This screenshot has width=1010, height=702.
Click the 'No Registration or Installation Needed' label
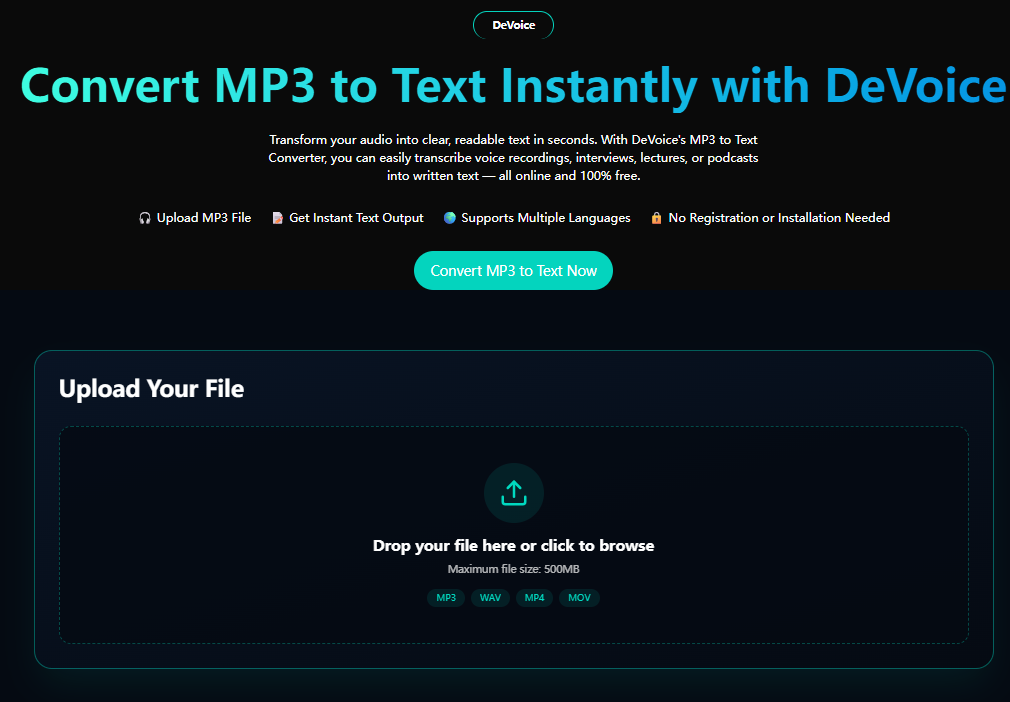point(779,218)
